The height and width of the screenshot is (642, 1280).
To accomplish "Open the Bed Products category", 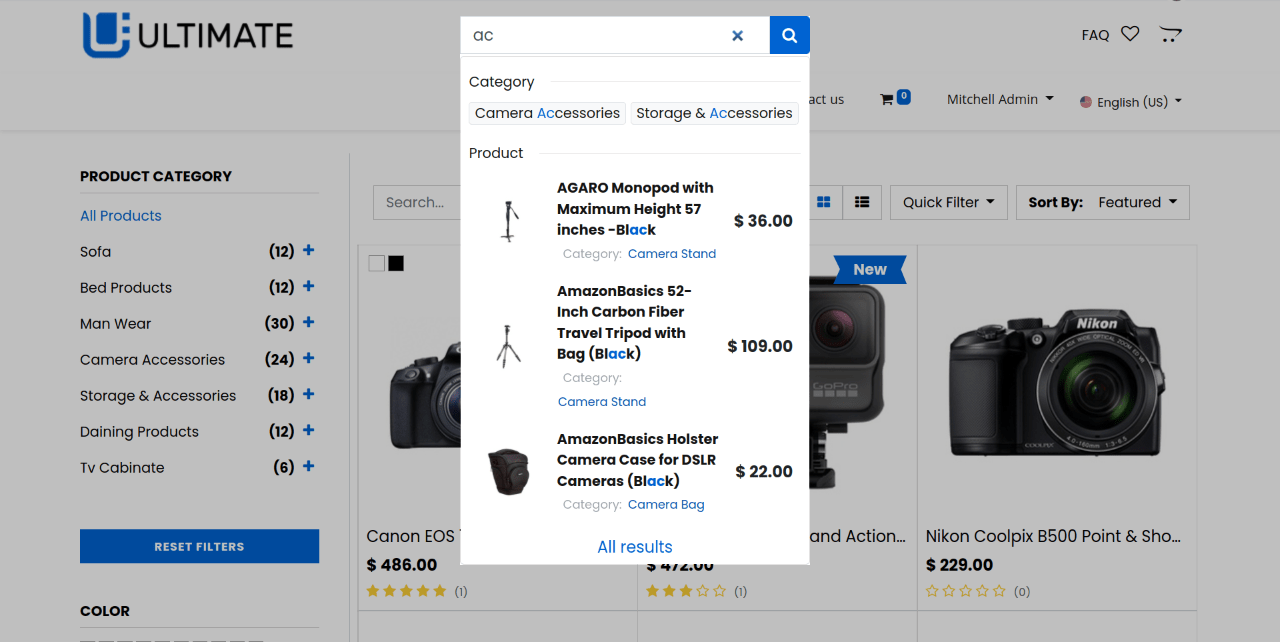I will click(x=126, y=287).
